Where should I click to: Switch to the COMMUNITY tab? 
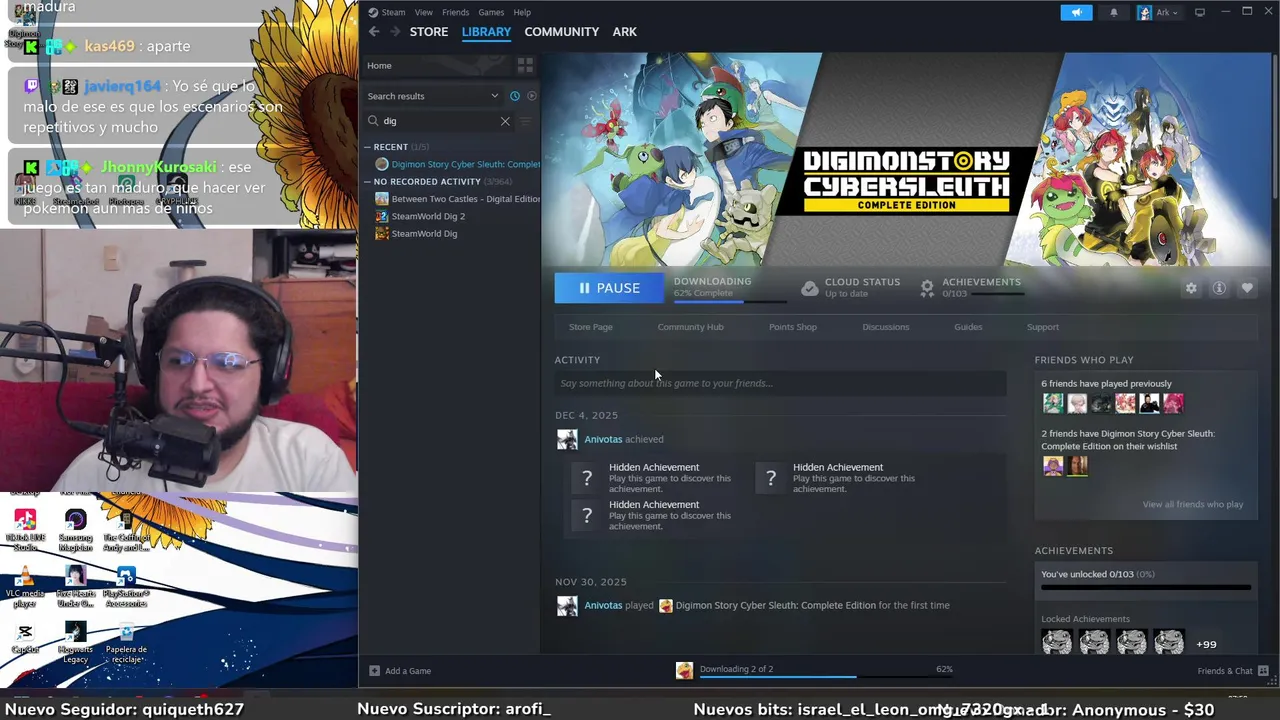point(562,32)
